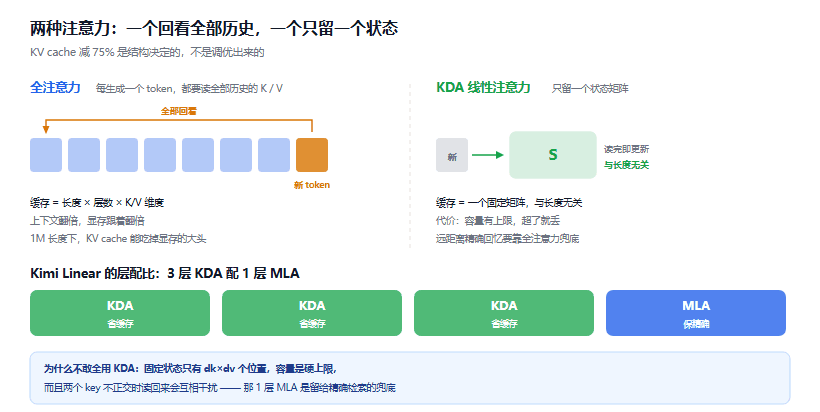The width and height of the screenshot is (820, 412).
Task: Select the gray 新 input box
Action: [452, 155]
